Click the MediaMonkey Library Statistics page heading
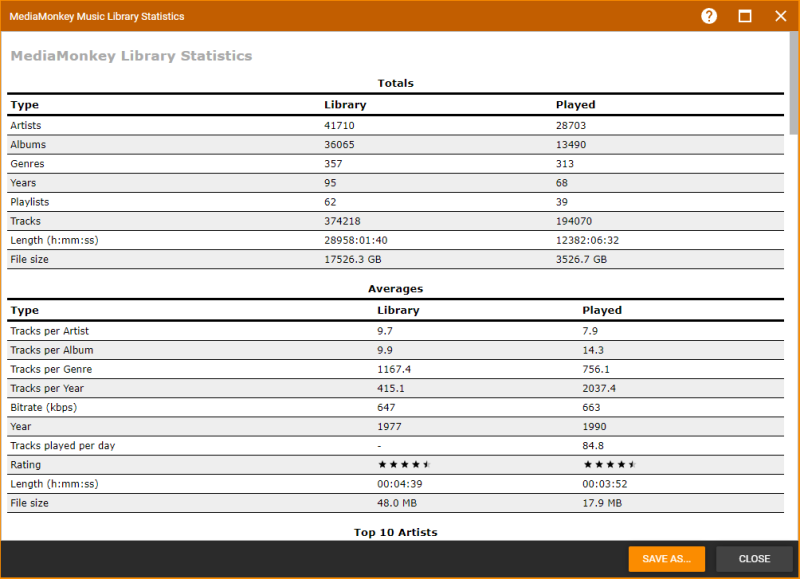800x579 pixels. coord(131,56)
